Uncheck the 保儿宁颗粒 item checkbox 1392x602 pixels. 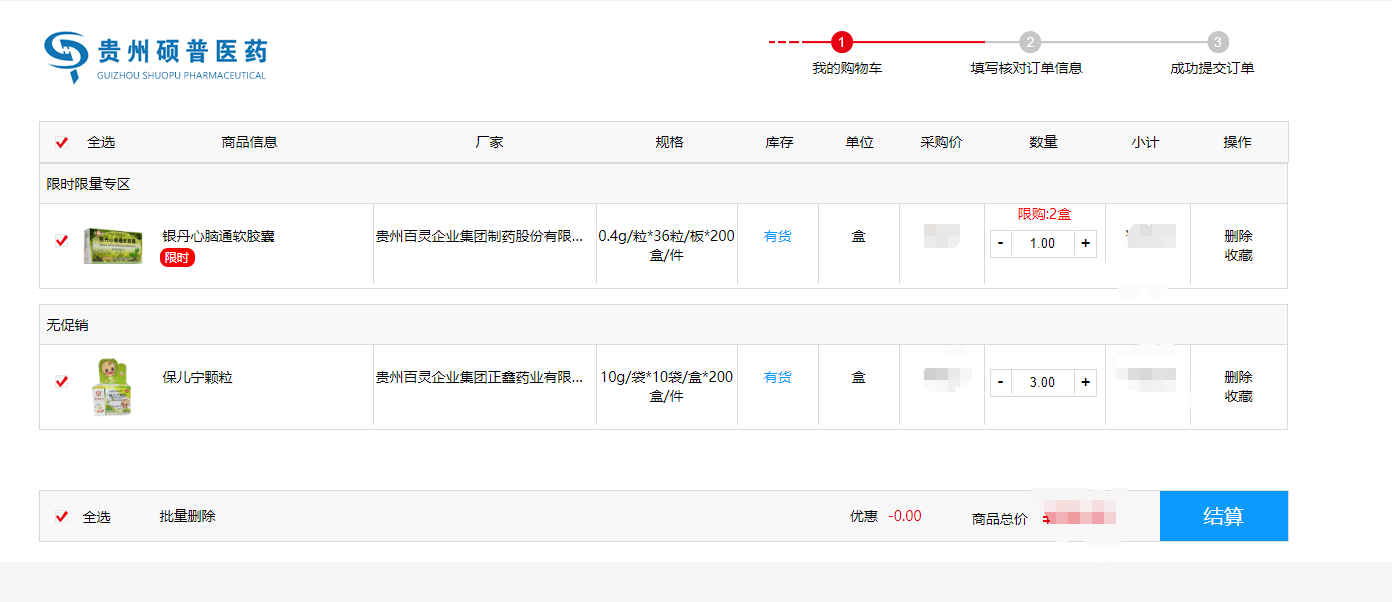62,382
